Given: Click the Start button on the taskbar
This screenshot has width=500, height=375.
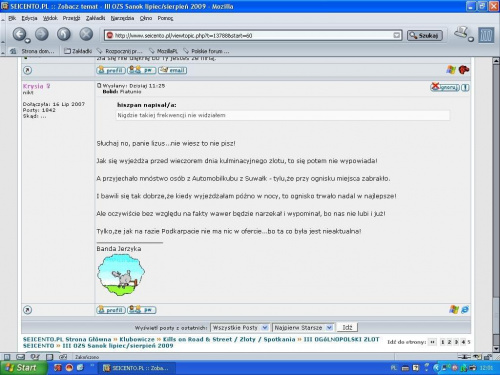Looking at the screenshot, I should click(23, 368).
